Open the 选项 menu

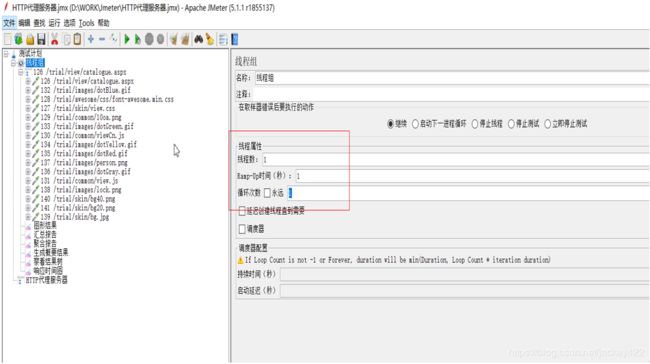coord(69,23)
